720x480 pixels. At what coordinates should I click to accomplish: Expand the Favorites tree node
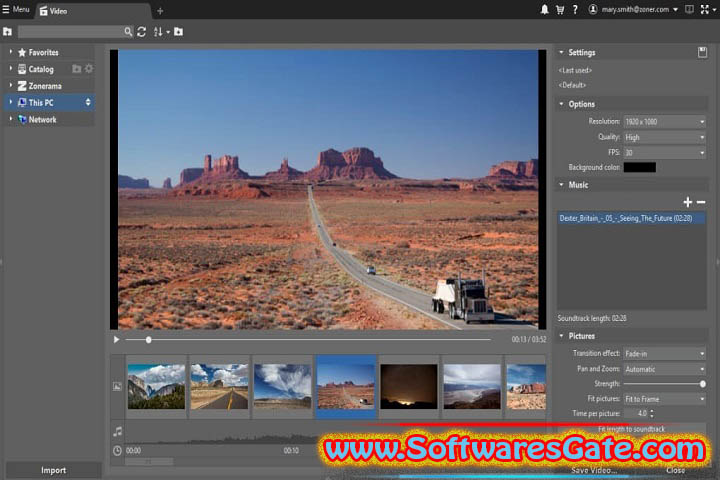point(10,52)
